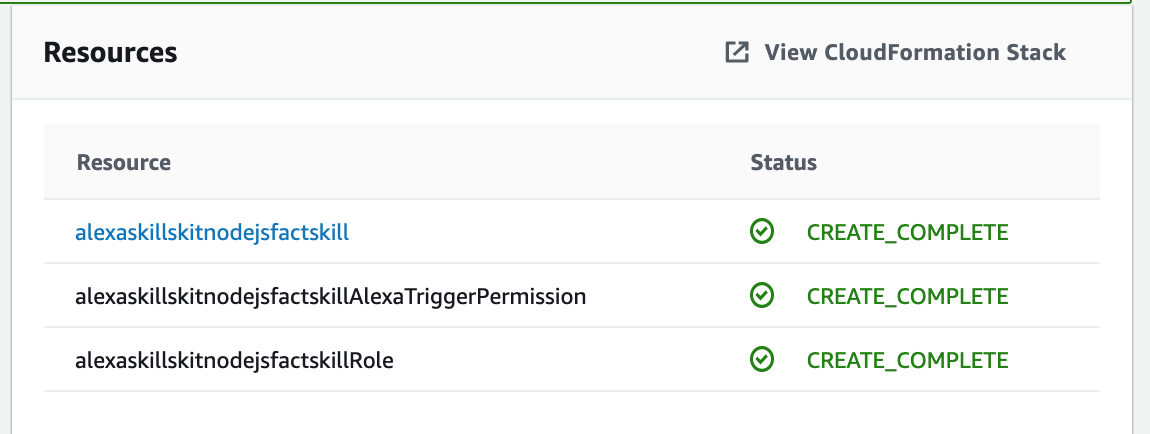
Task: Click the Resources panel heading
Action: 111,52
